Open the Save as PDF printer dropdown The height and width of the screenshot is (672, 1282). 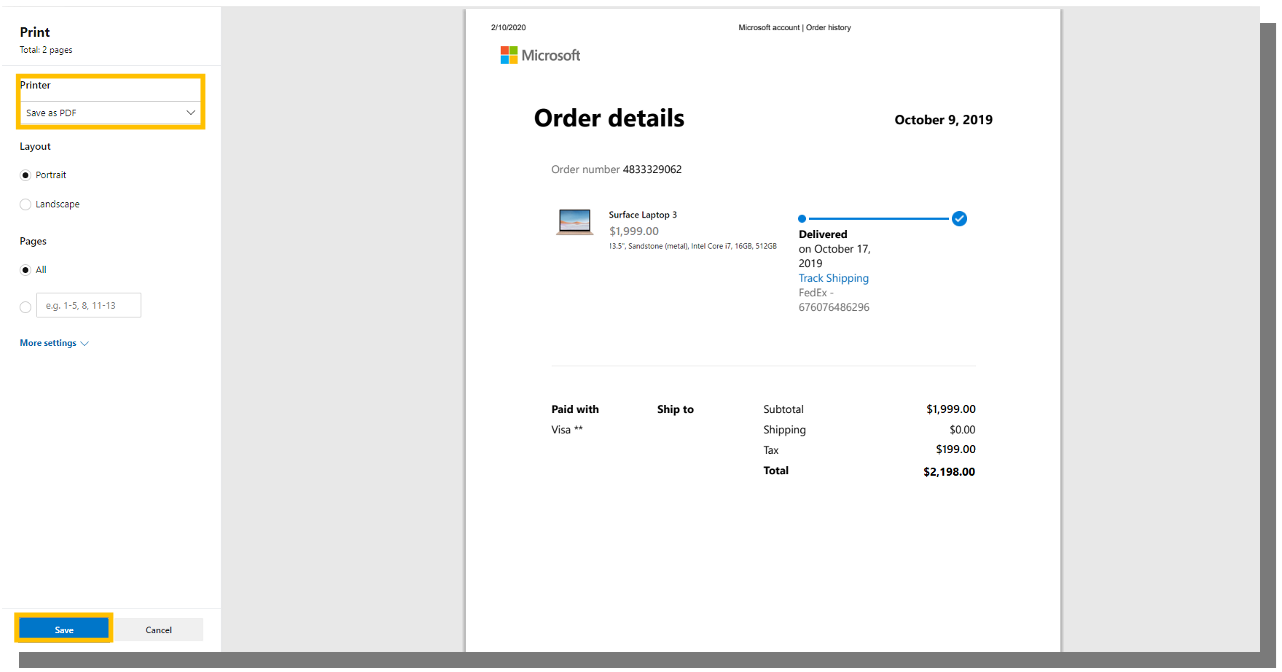click(x=110, y=113)
